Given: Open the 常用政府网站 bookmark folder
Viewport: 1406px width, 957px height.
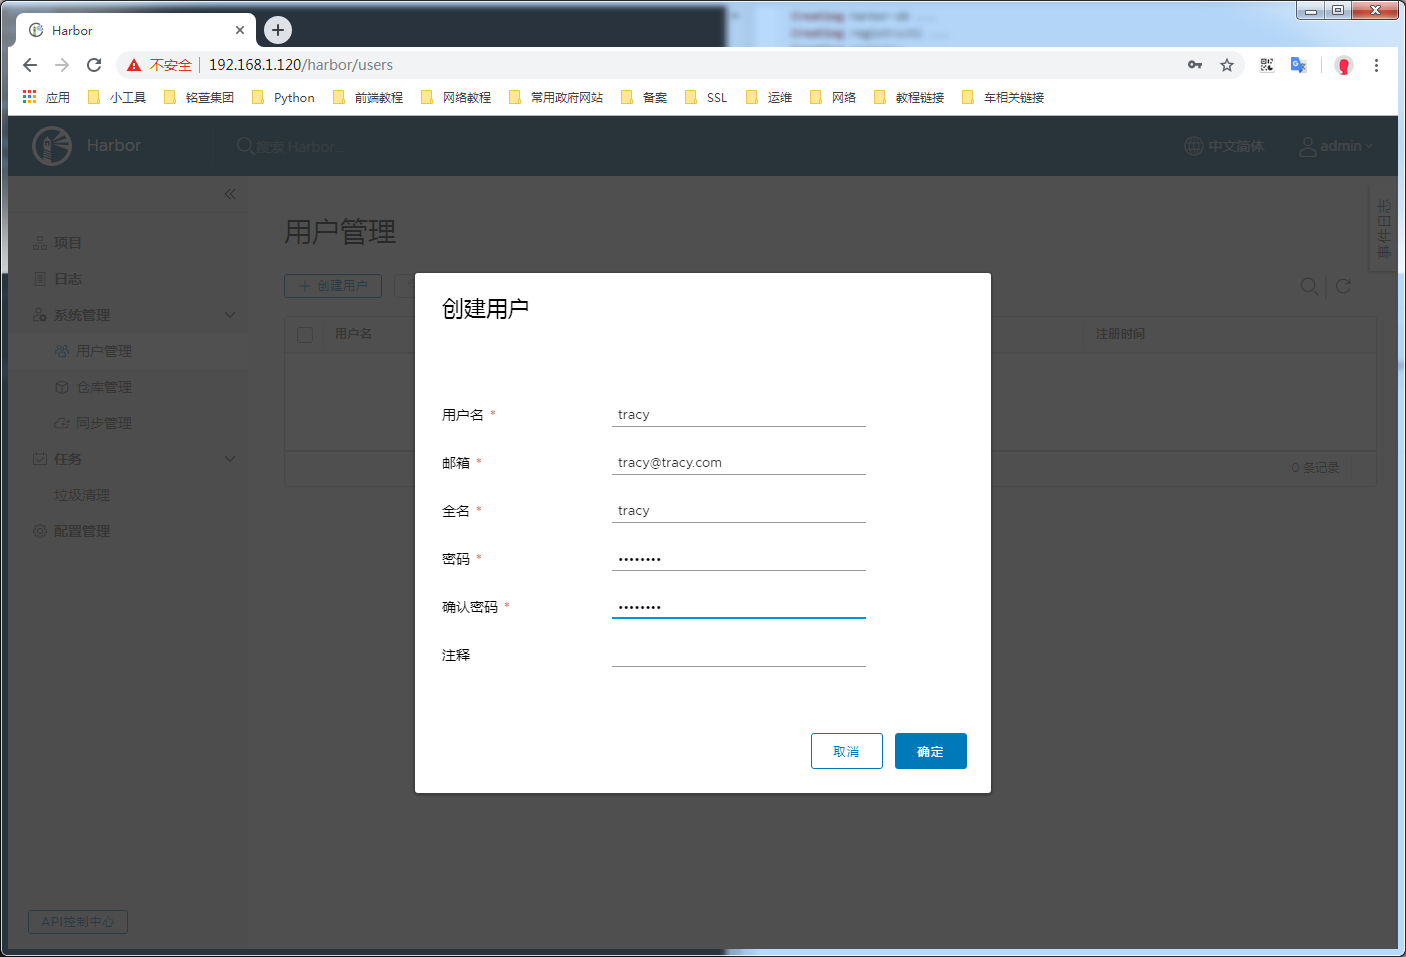Looking at the screenshot, I should click(556, 97).
